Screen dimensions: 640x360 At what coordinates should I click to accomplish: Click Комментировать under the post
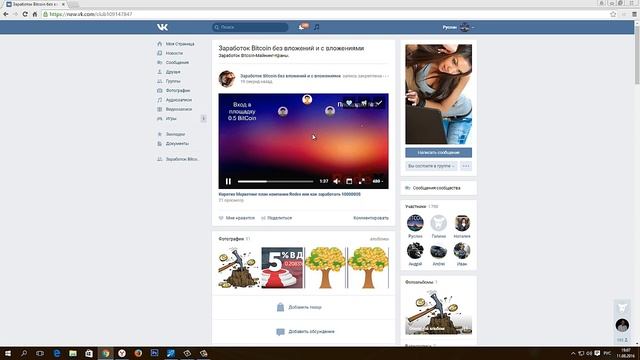point(371,218)
